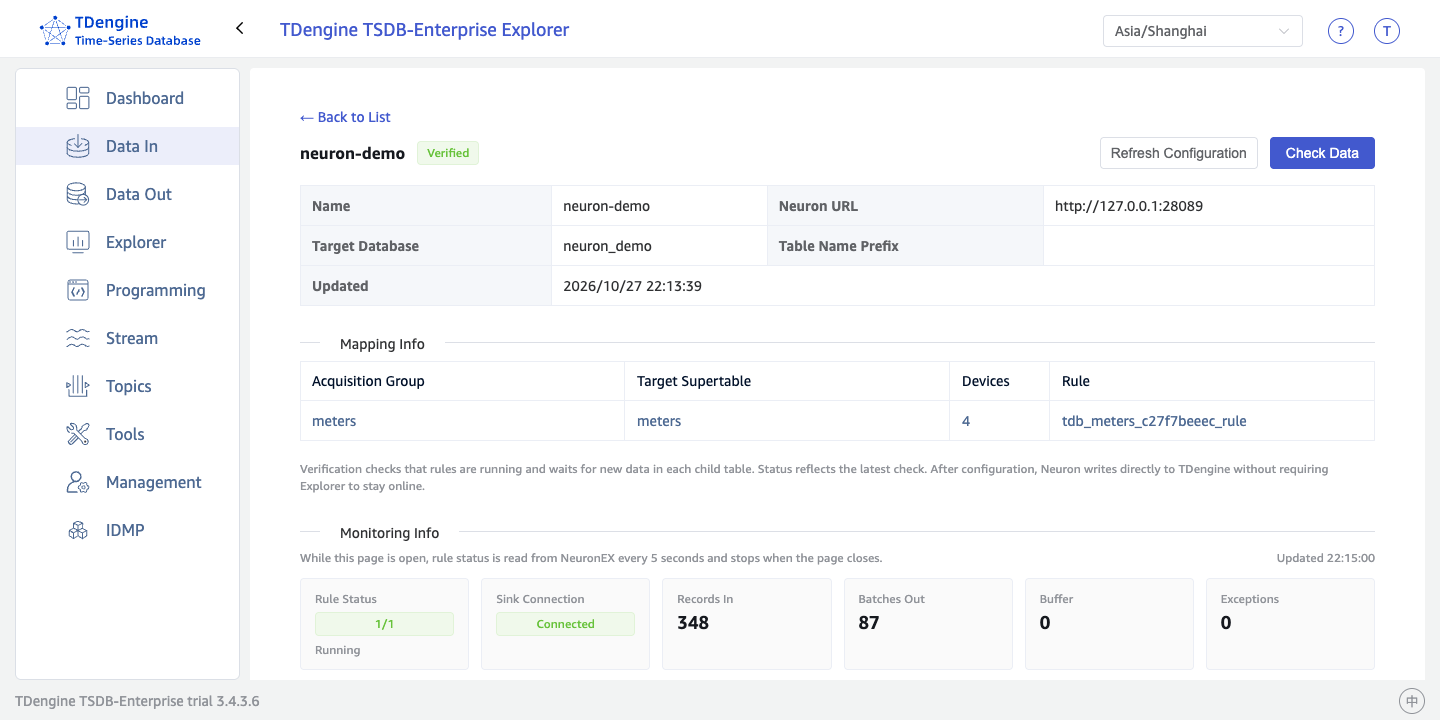Open the meters acquisition group link

click(x=334, y=421)
